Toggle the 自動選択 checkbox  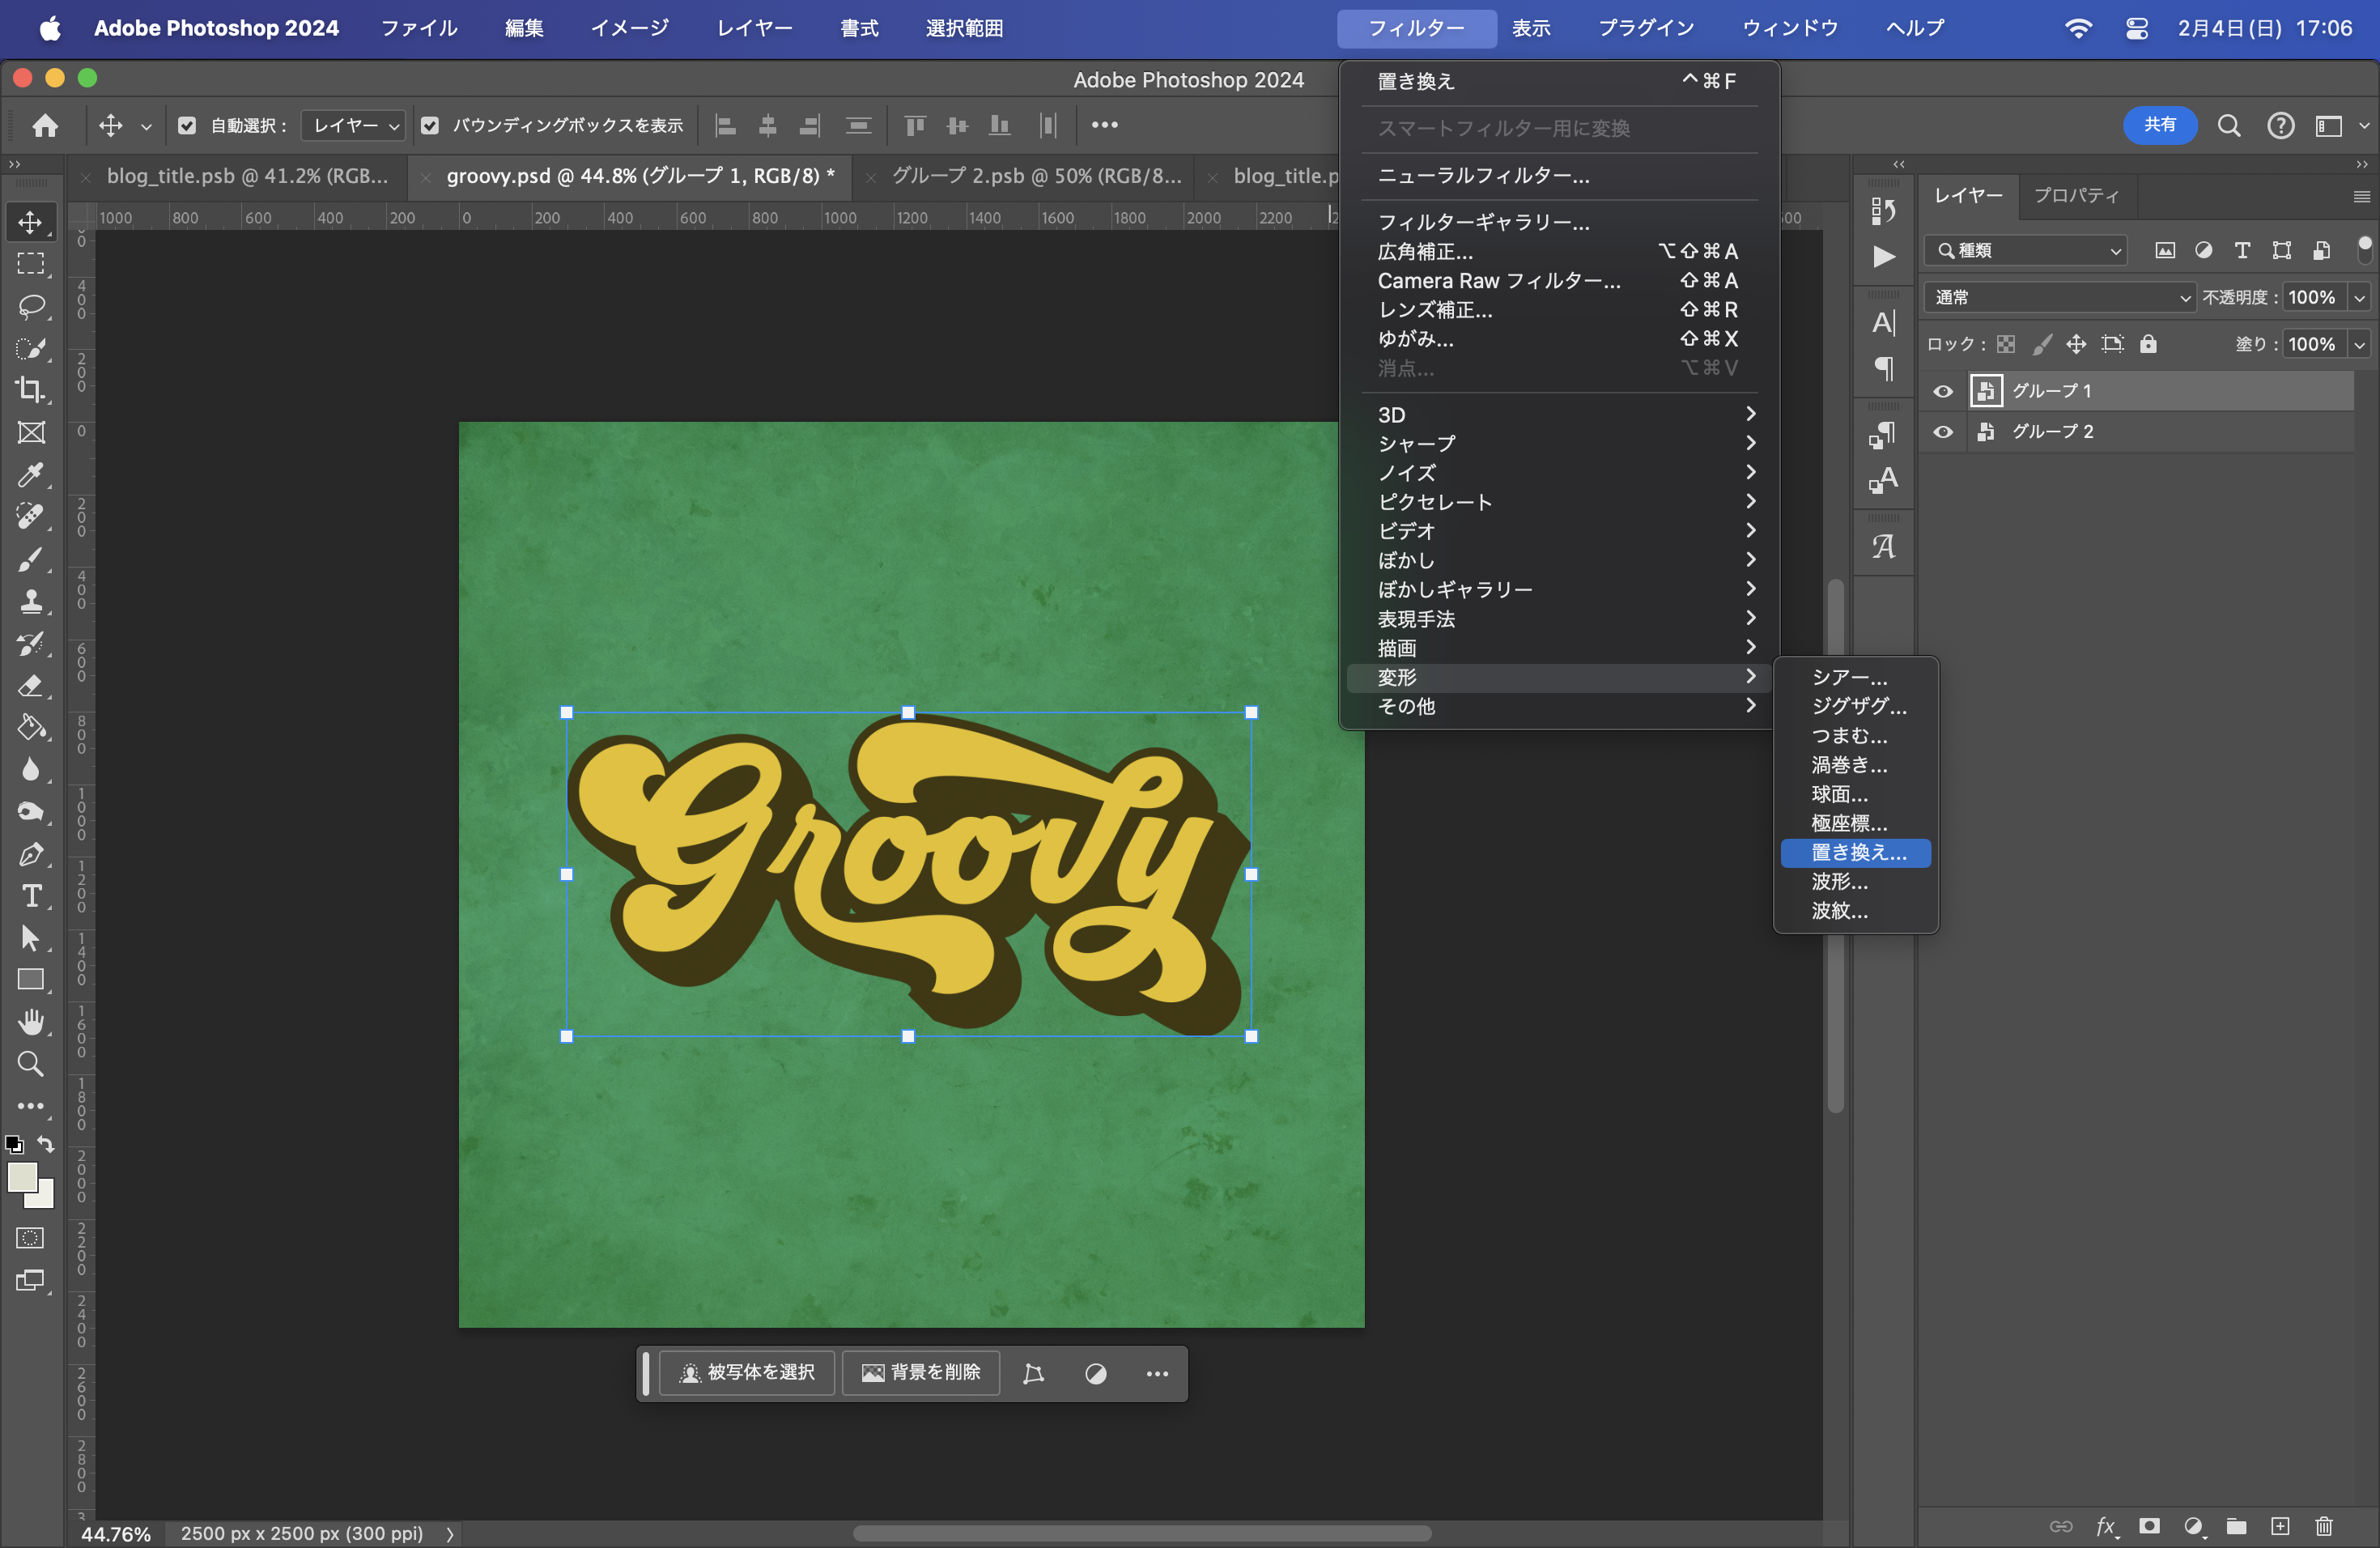(x=187, y=126)
